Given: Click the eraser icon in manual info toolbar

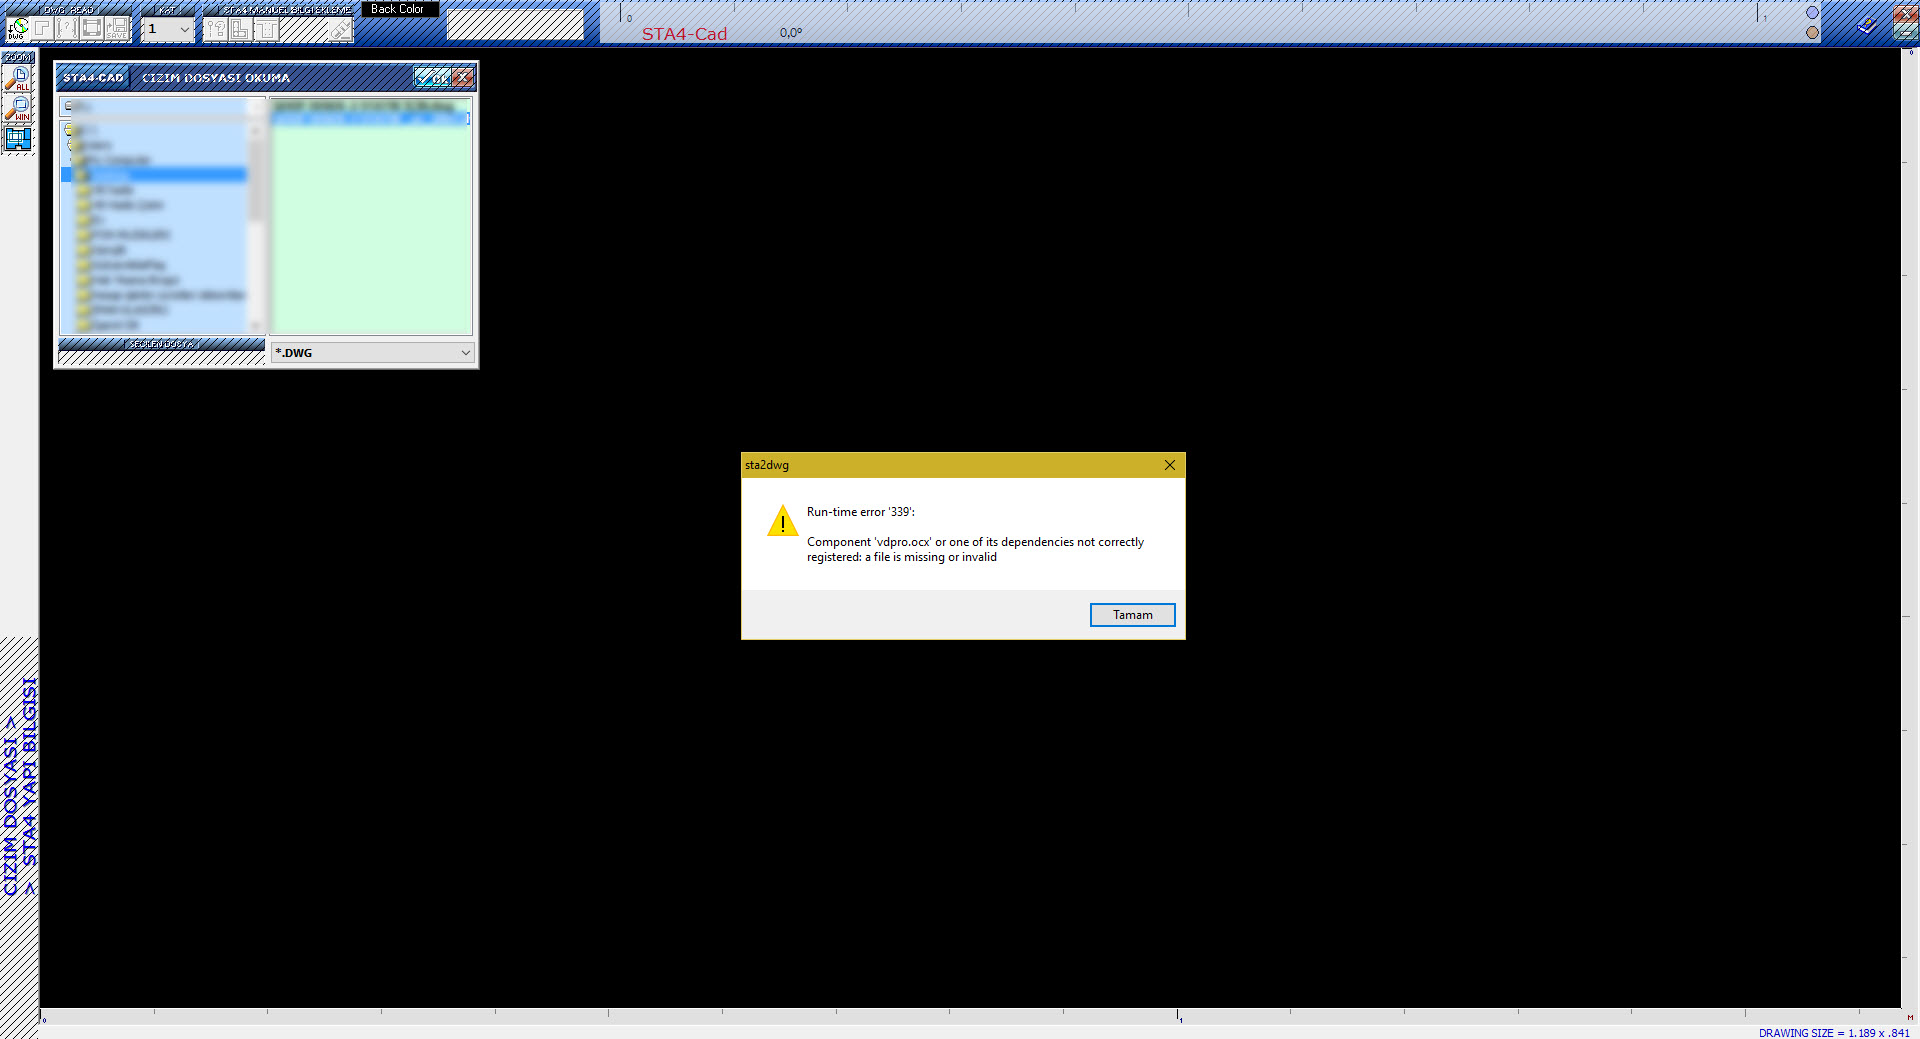Looking at the screenshot, I should (x=340, y=30).
